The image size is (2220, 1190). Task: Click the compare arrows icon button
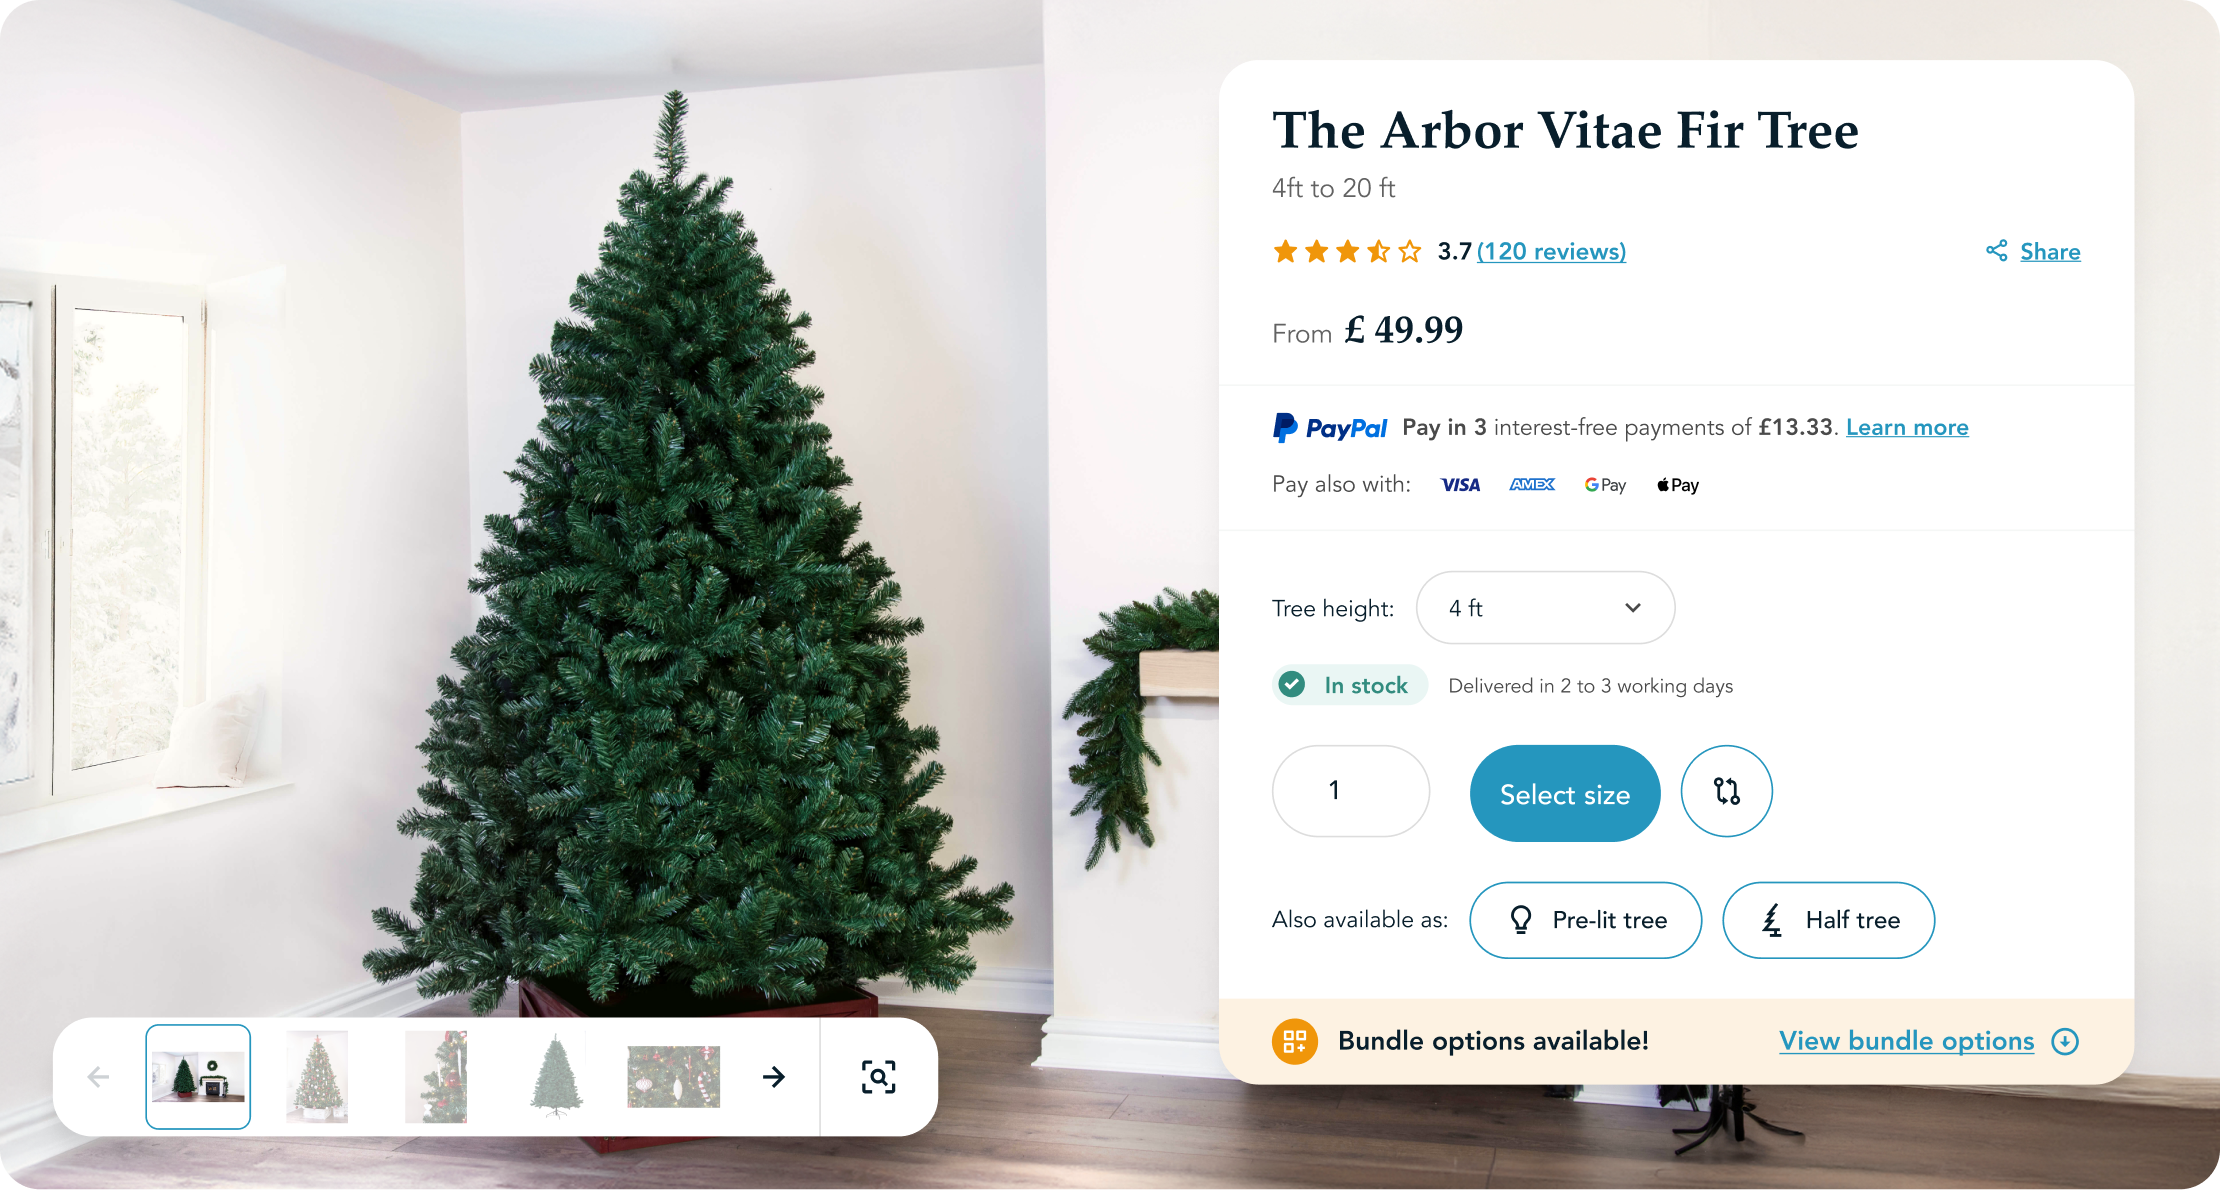(1726, 791)
